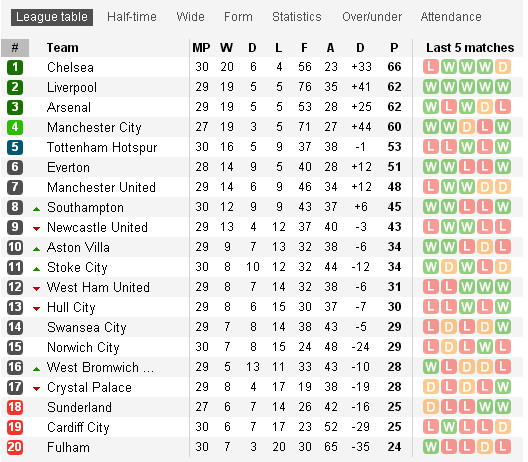Click the # rank column header
This screenshot has width=528, height=462.
pyautogui.click(x=15, y=48)
